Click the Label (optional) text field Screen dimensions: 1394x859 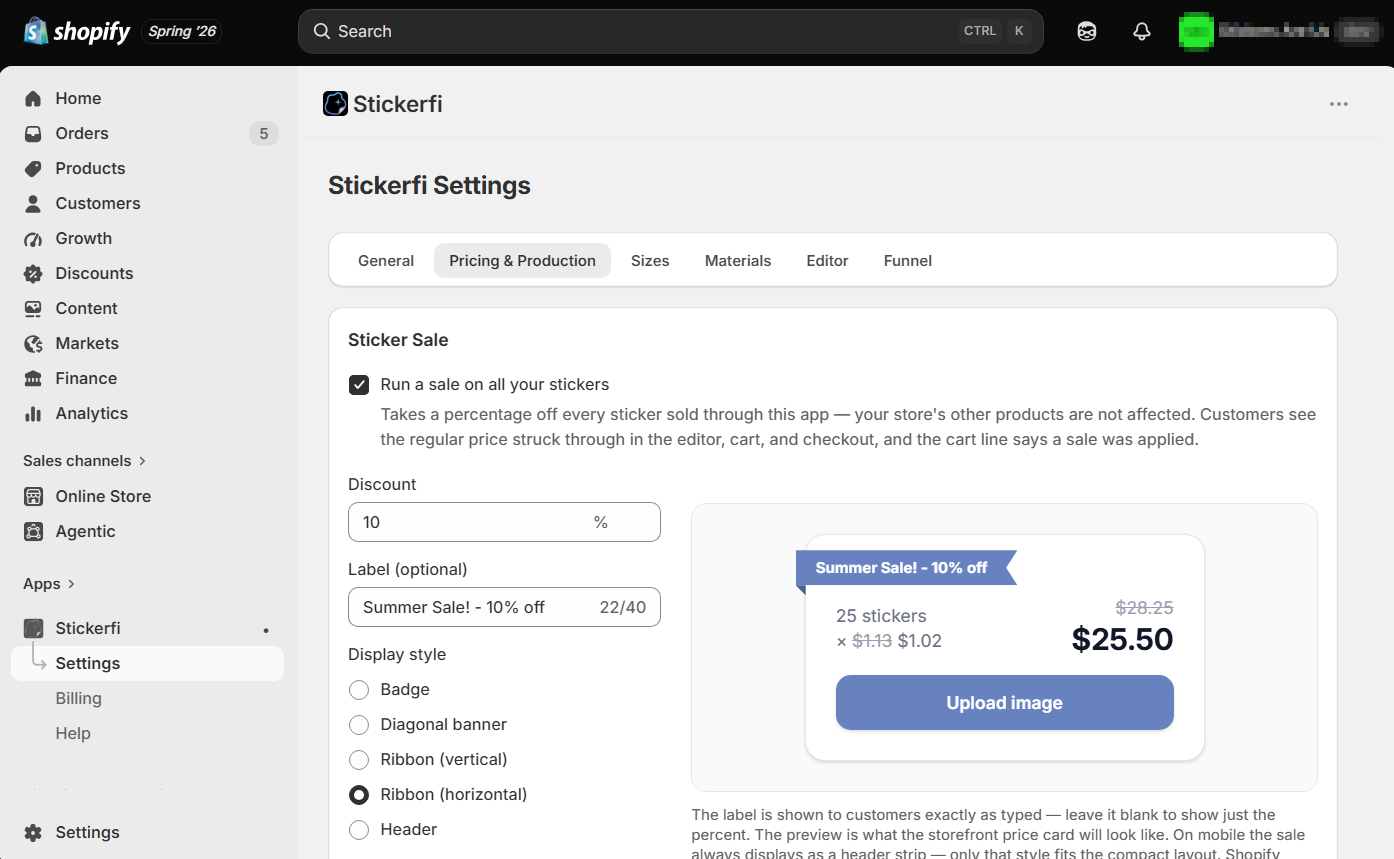tap(504, 607)
